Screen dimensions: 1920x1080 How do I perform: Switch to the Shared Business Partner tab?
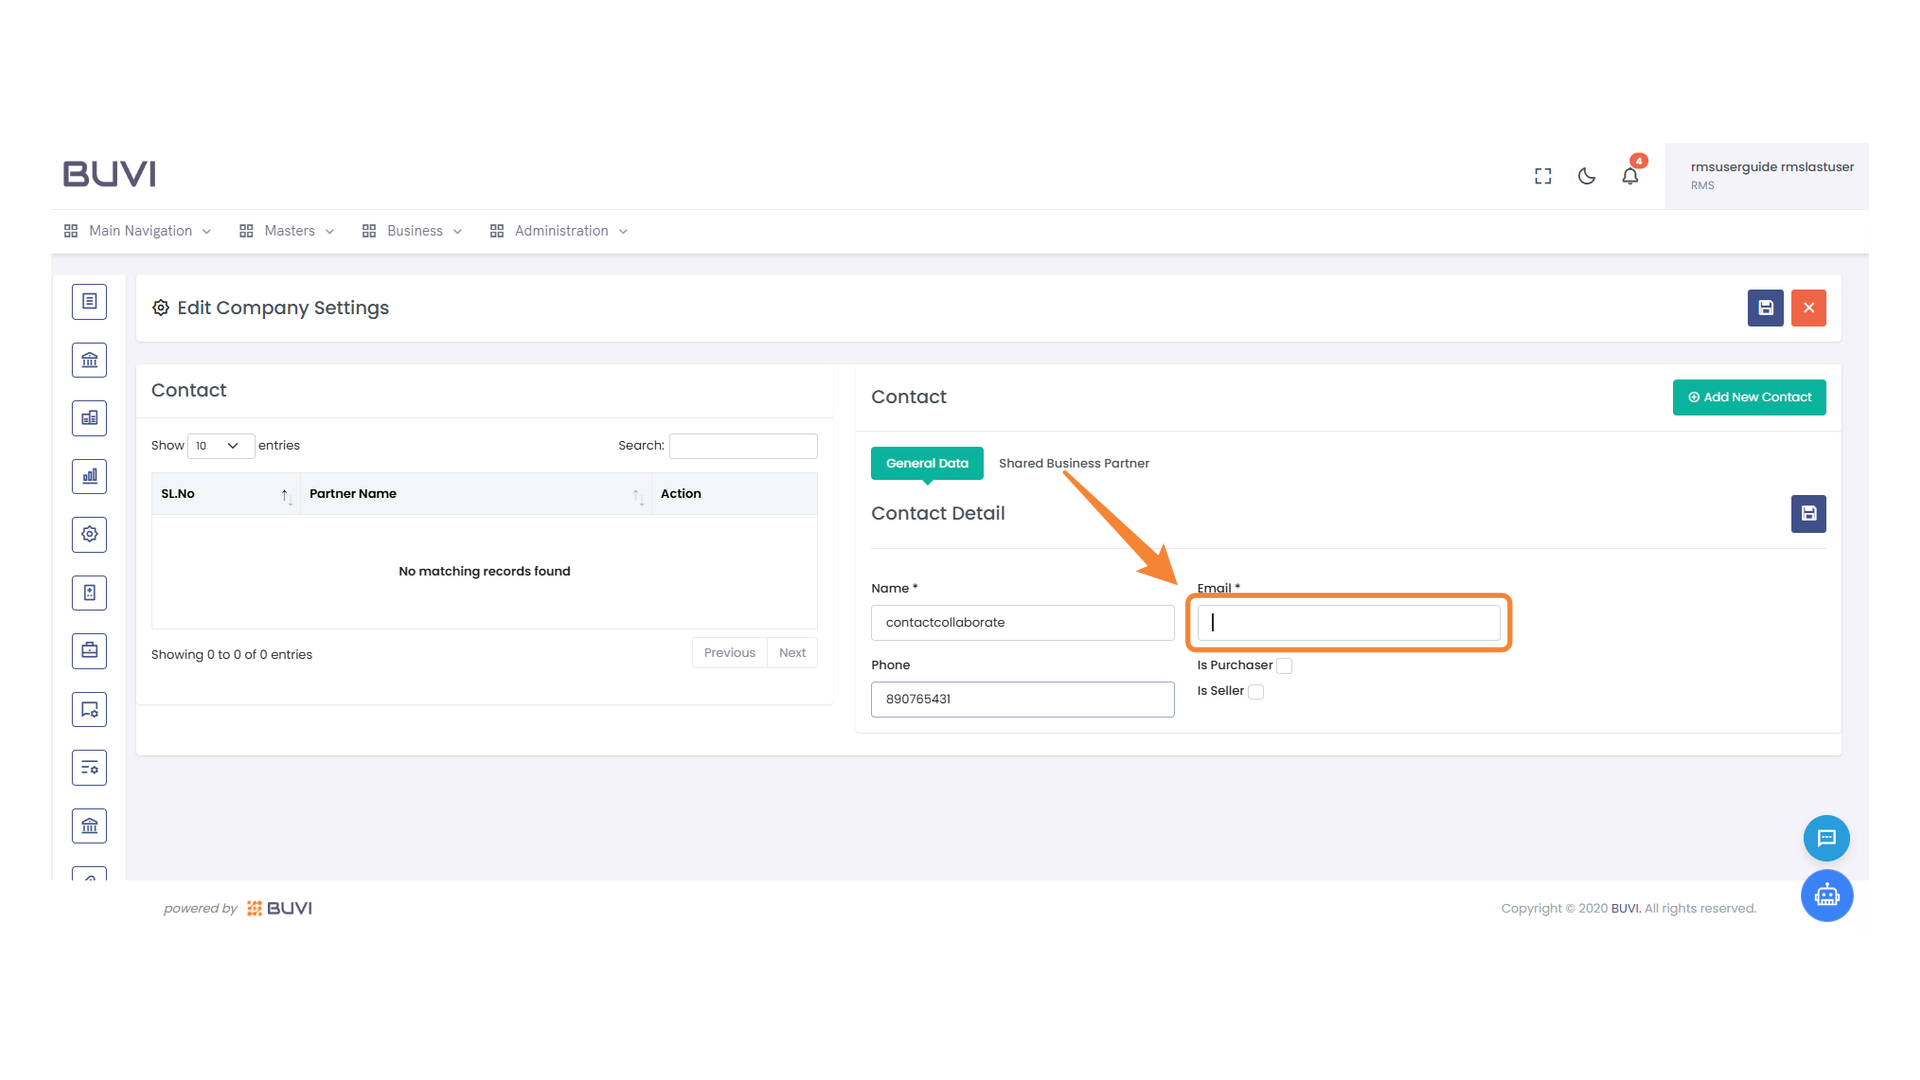tap(1074, 463)
